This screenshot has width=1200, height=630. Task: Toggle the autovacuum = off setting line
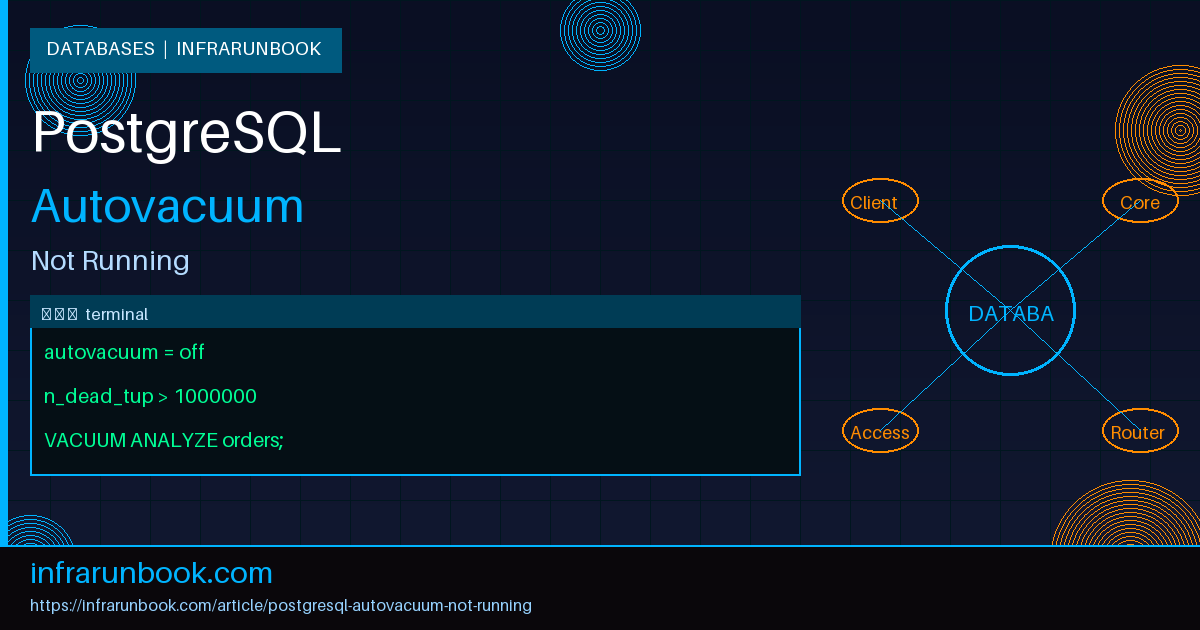coord(123,352)
